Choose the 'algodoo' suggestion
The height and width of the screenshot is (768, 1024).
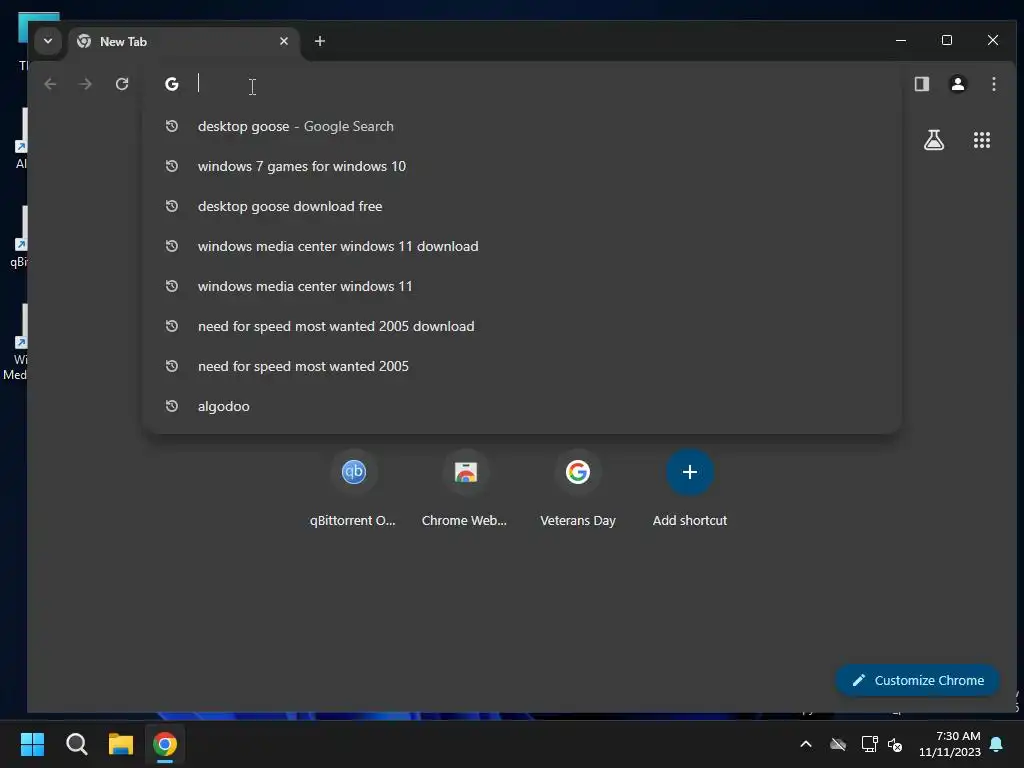(522, 406)
